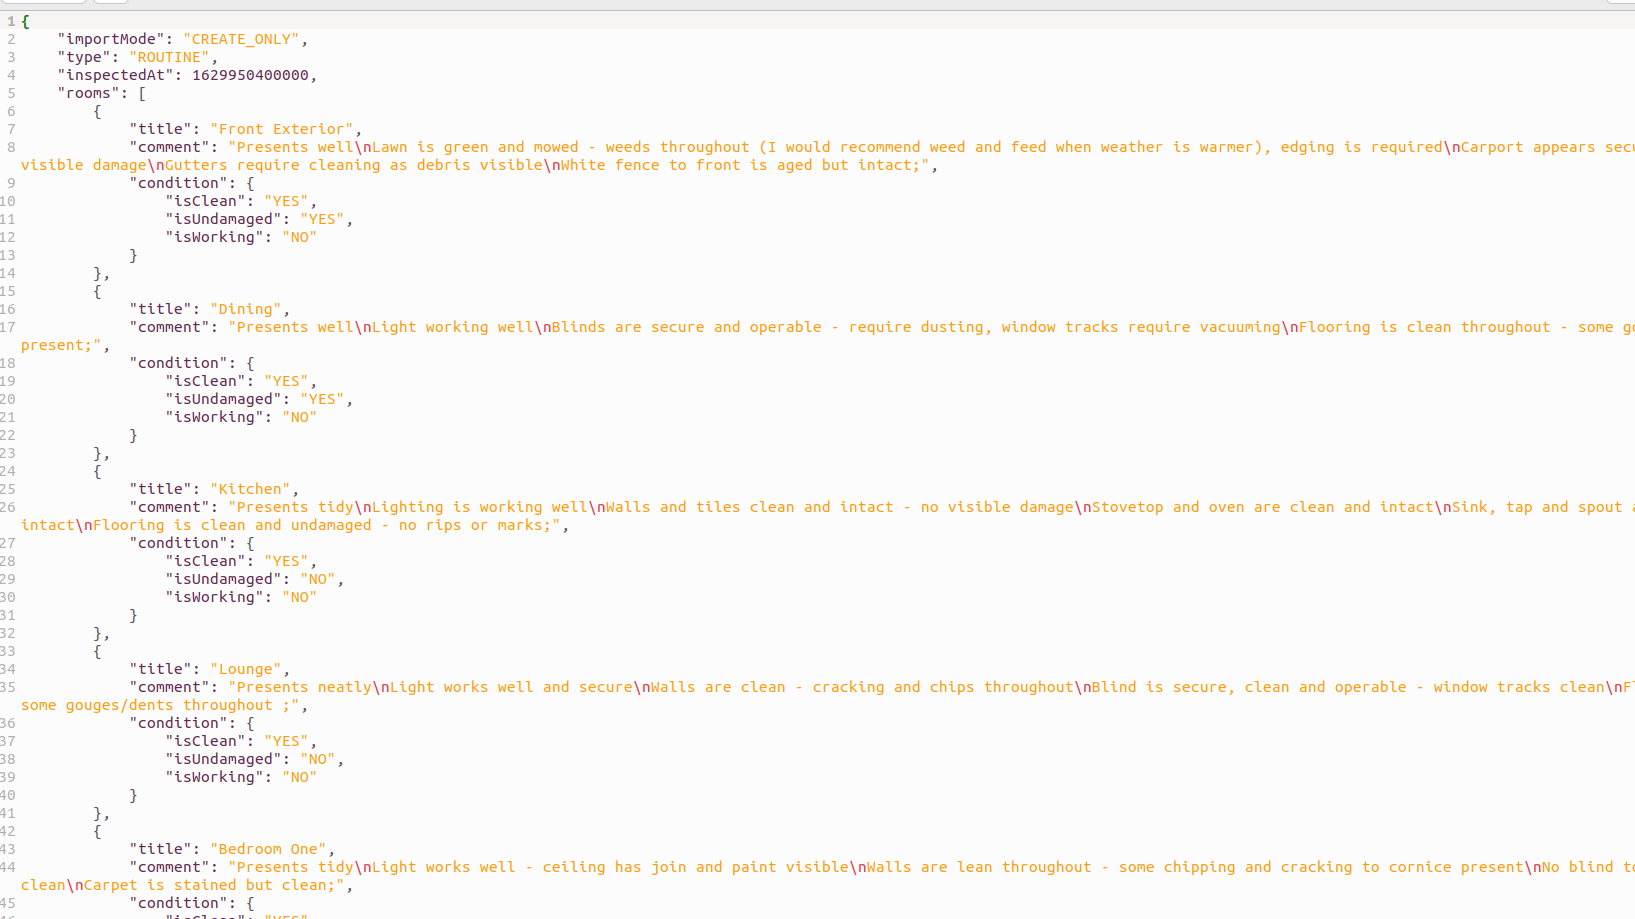Click the opening brace on line 1
Screen dimensions: 1635x919
click(26, 21)
